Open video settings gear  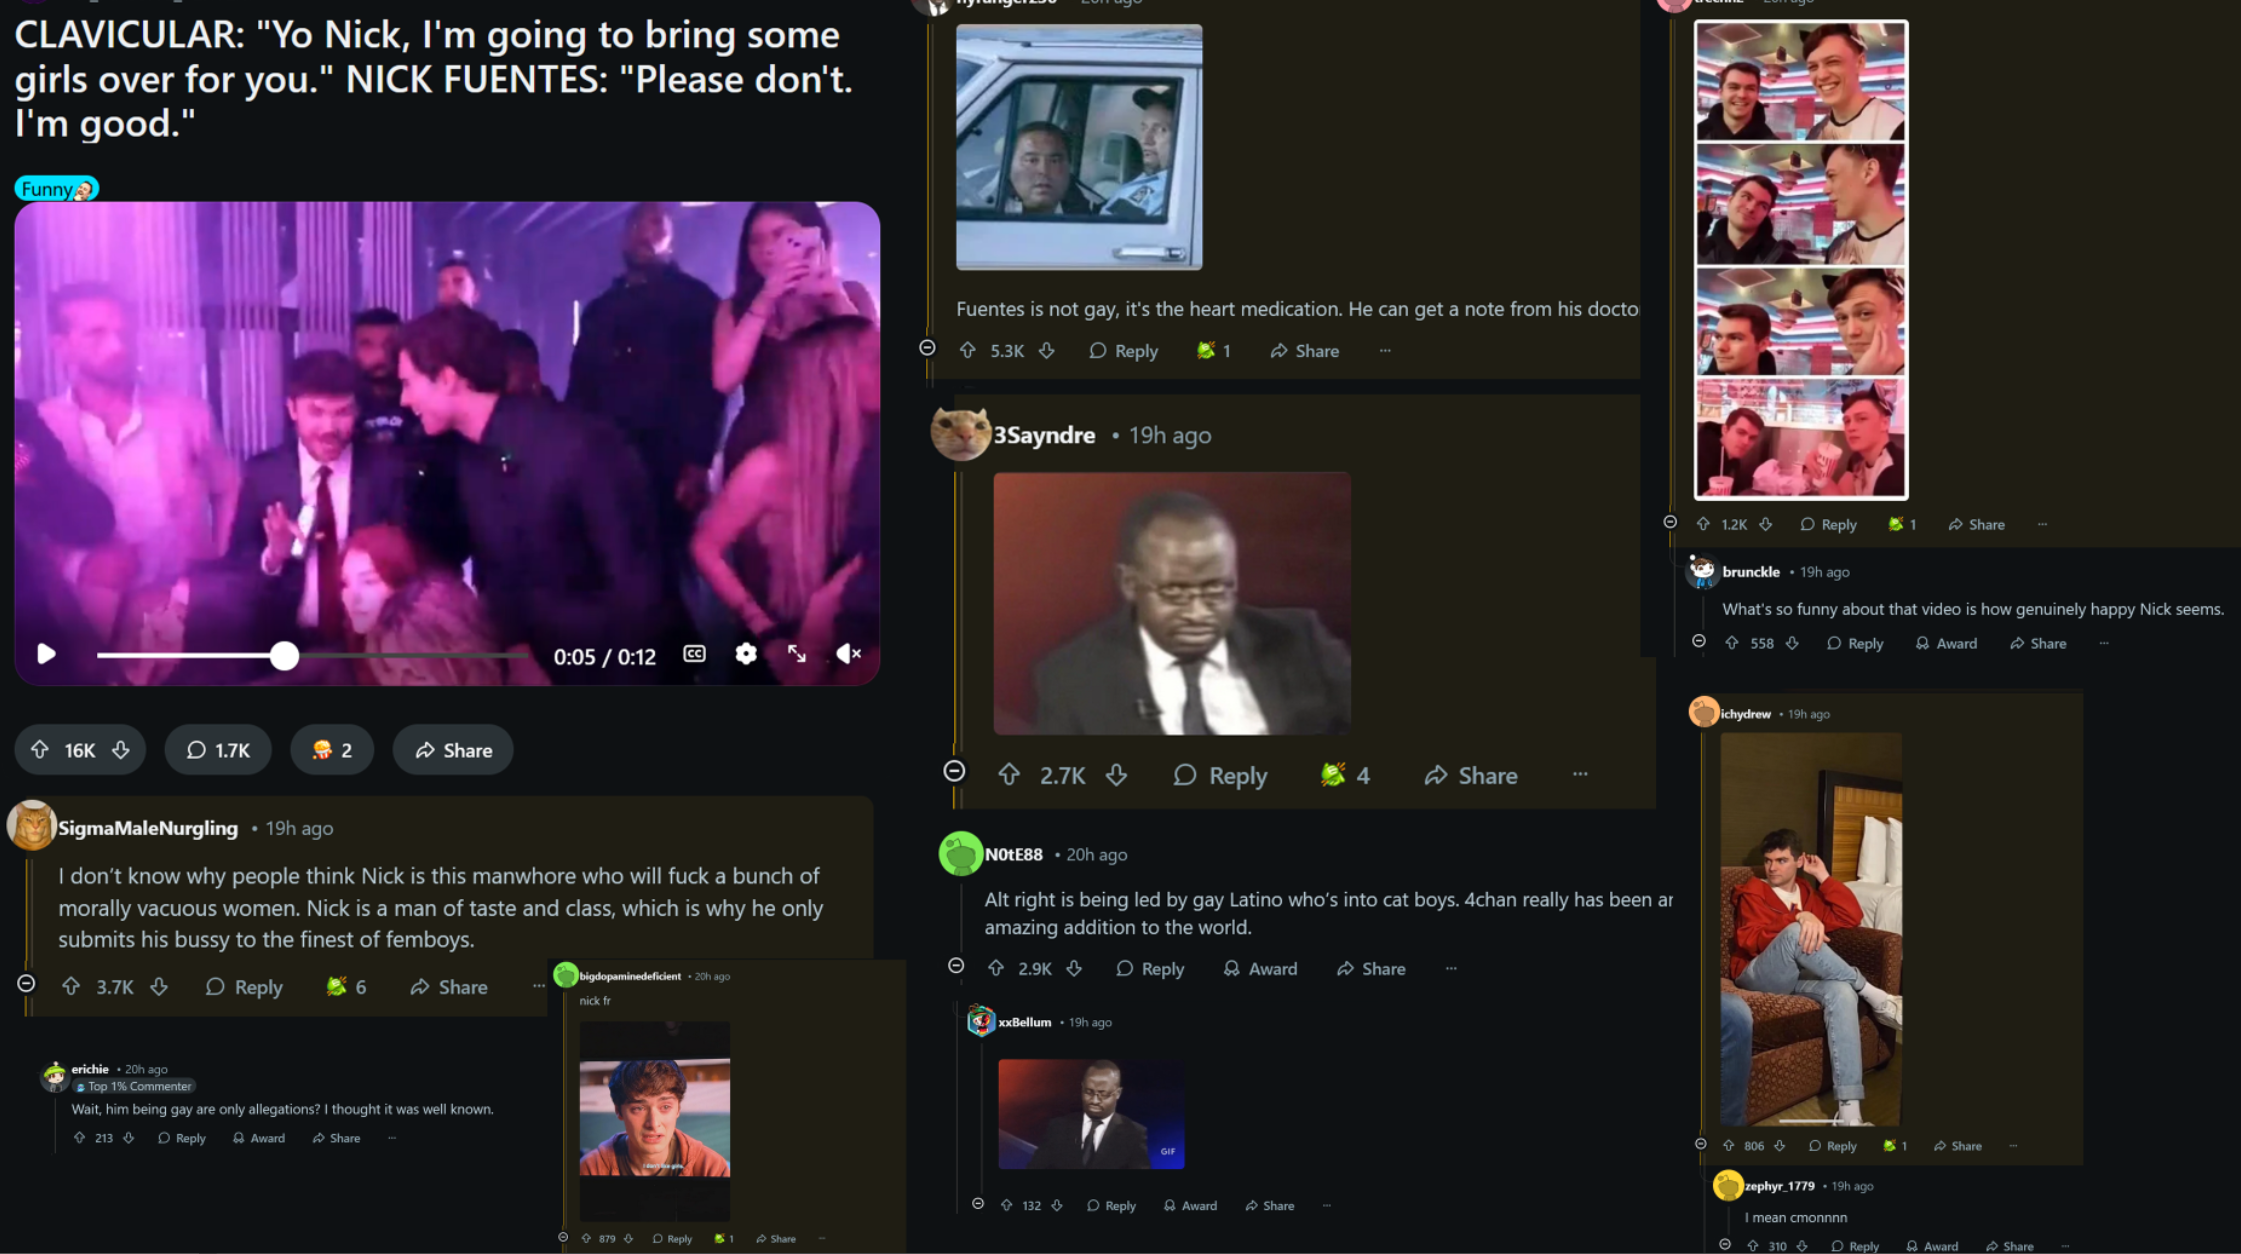[x=746, y=654]
